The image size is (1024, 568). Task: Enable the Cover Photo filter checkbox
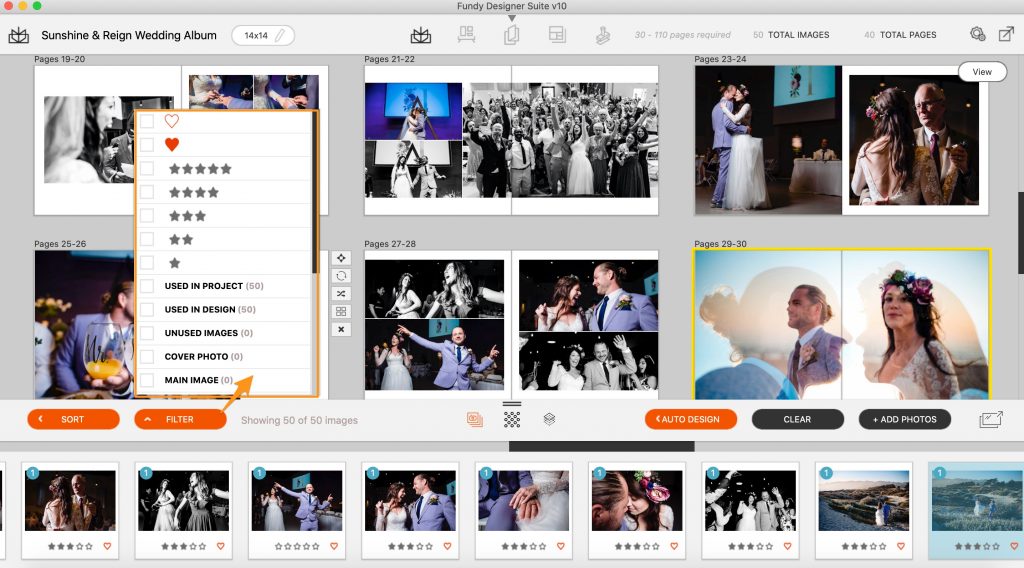147,356
